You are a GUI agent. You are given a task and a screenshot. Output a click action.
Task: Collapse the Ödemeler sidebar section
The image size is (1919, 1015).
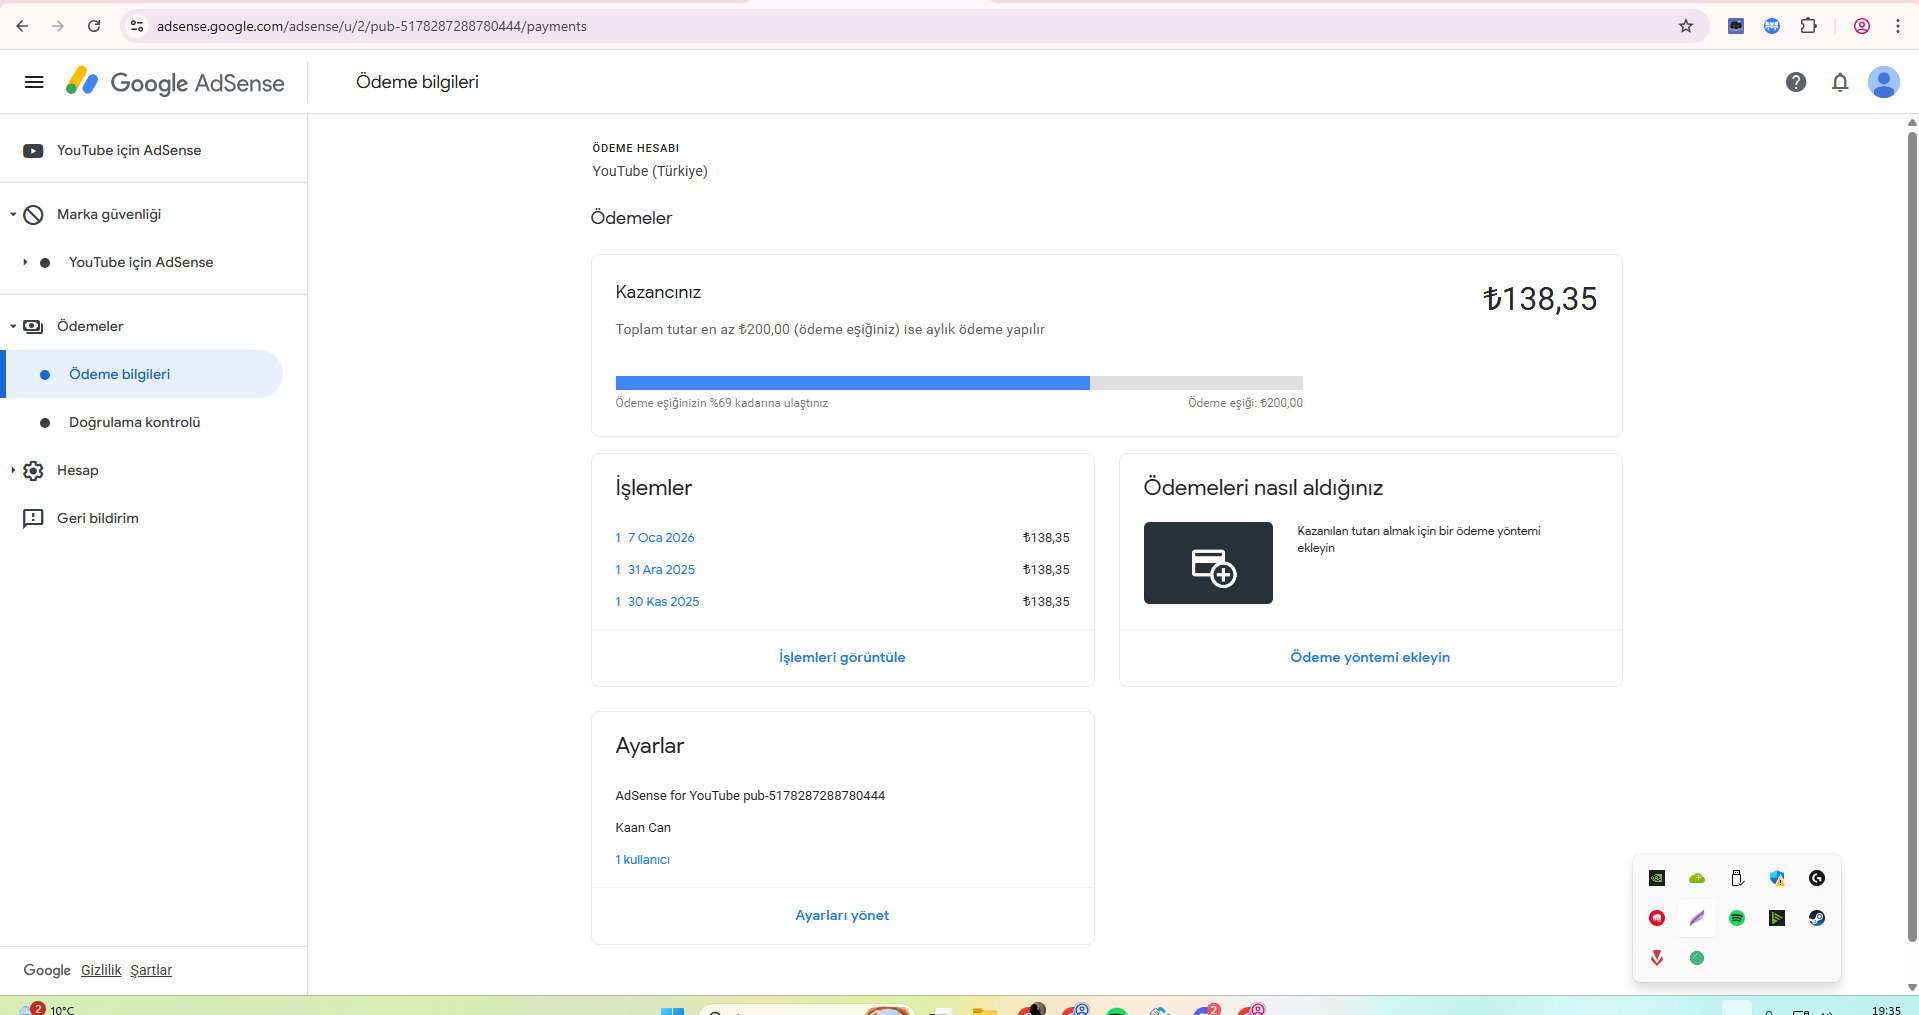(13, 326)
